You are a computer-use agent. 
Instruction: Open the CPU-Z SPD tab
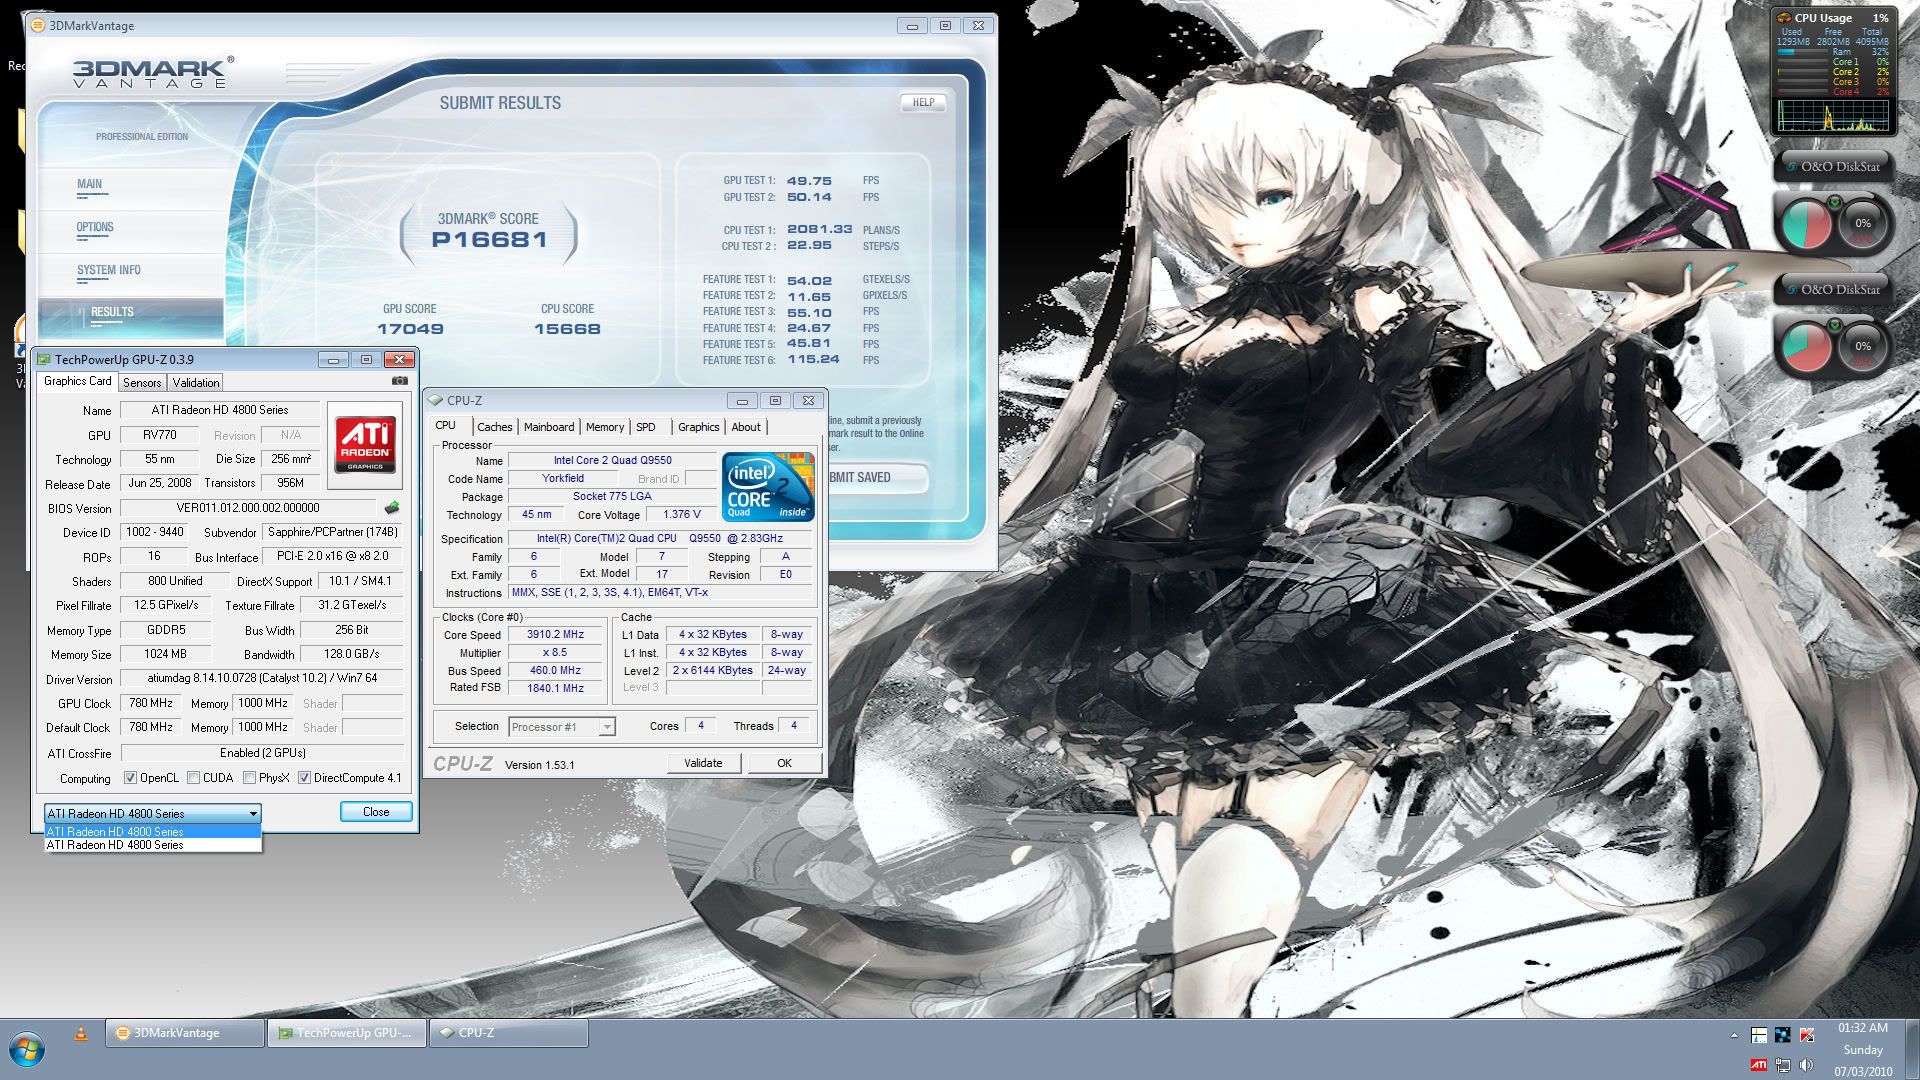646,427
